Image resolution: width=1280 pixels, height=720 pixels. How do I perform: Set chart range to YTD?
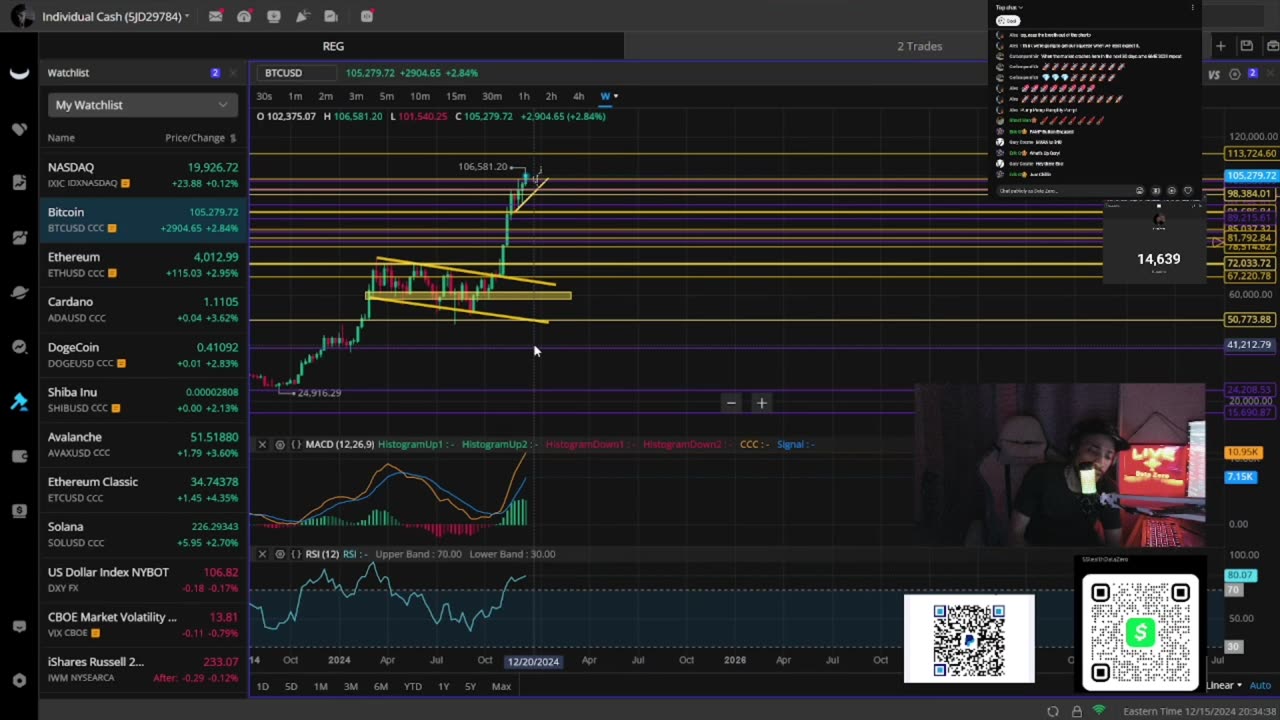[x=412, y=686]
